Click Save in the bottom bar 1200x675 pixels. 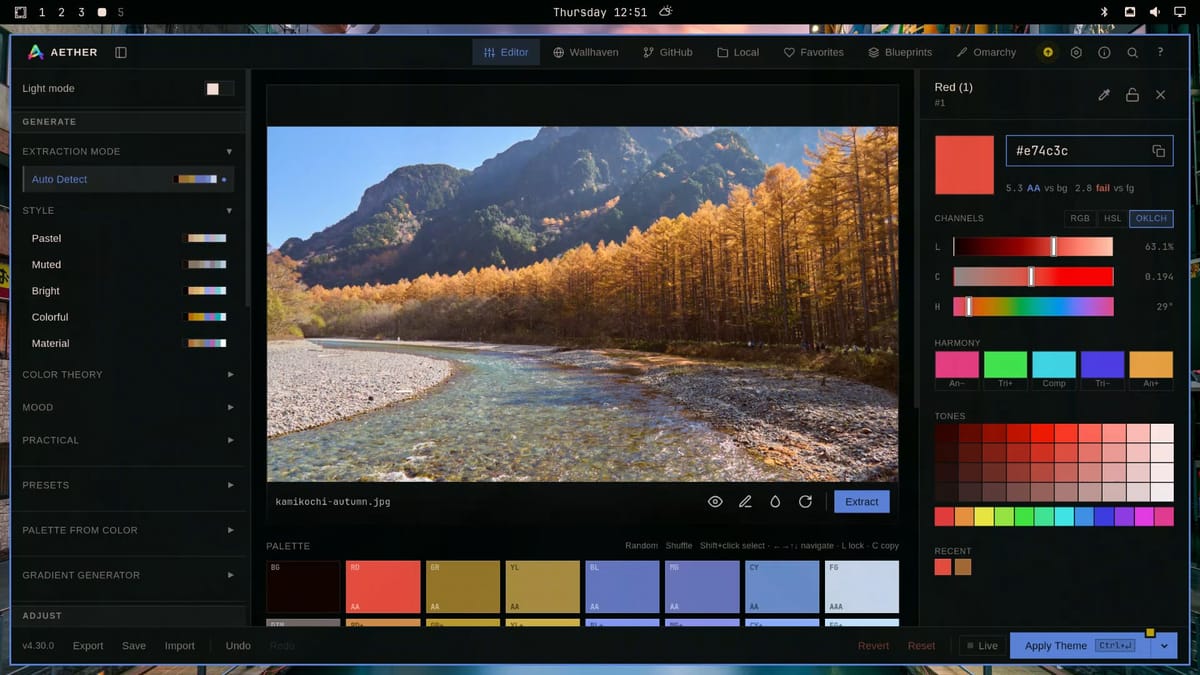click(x=134, y=646)
